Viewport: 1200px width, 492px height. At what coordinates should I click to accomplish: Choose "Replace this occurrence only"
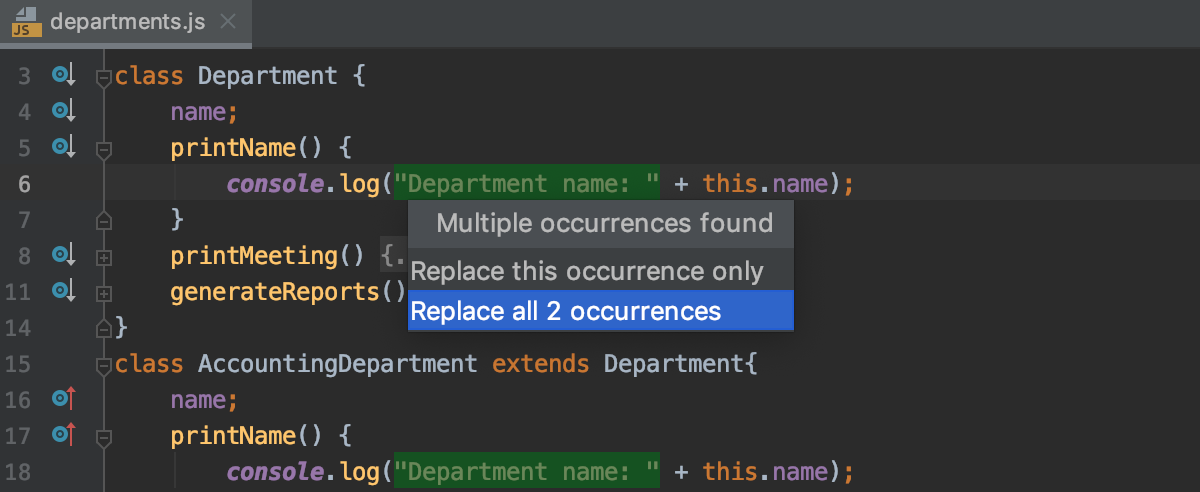point(587,271)
